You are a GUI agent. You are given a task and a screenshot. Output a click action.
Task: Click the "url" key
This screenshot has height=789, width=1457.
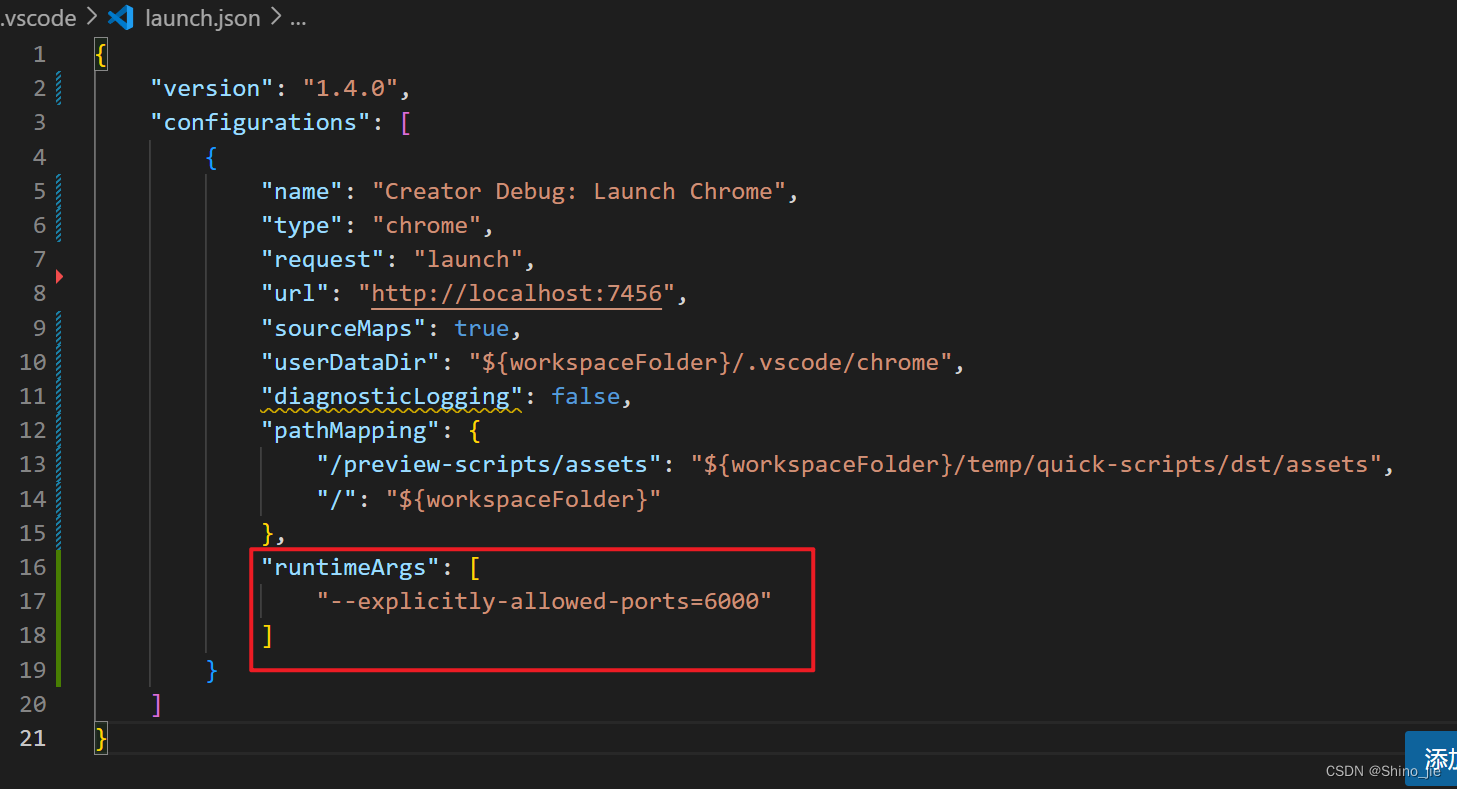[295, 294]
